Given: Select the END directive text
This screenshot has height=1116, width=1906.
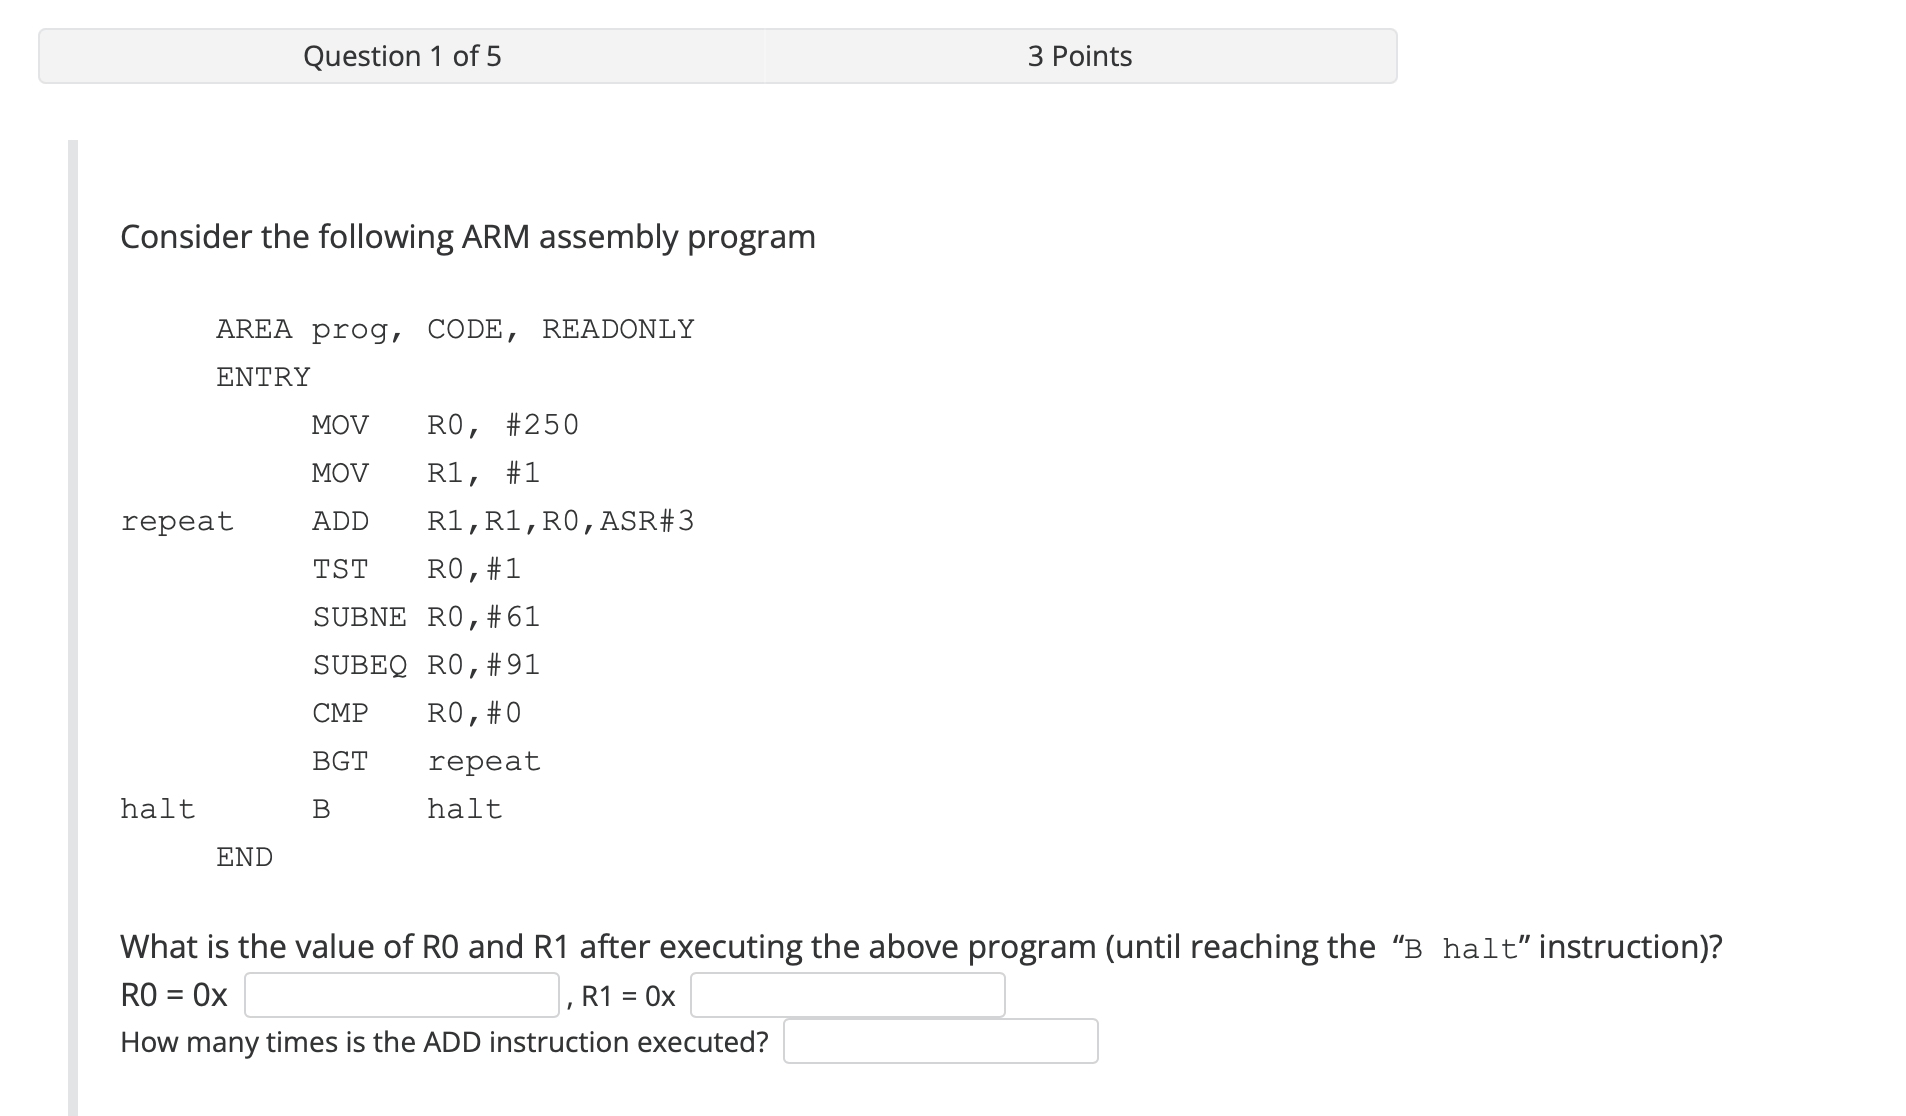Looking at the screenshot, I should (x=244, y=856).
